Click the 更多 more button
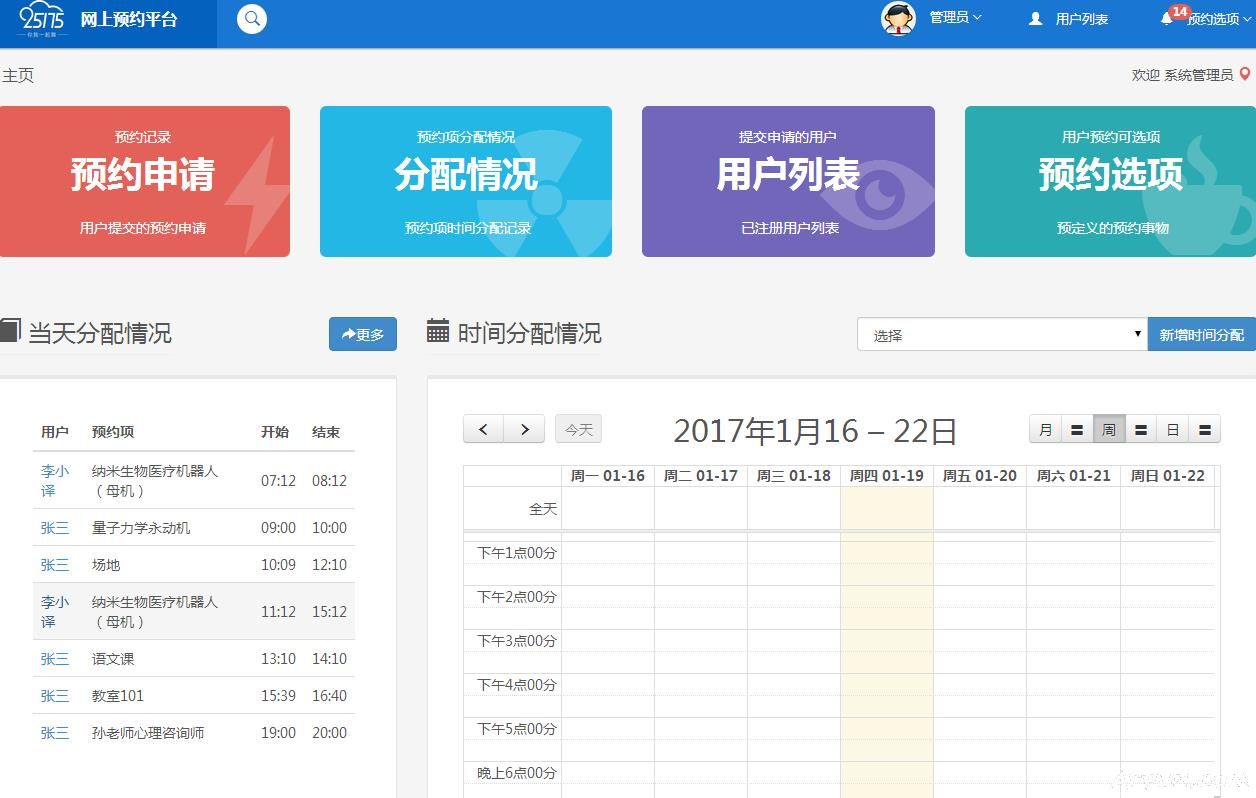Viewport: 1256px width, 798px height. pyautogui.click(x=362, y=334)
